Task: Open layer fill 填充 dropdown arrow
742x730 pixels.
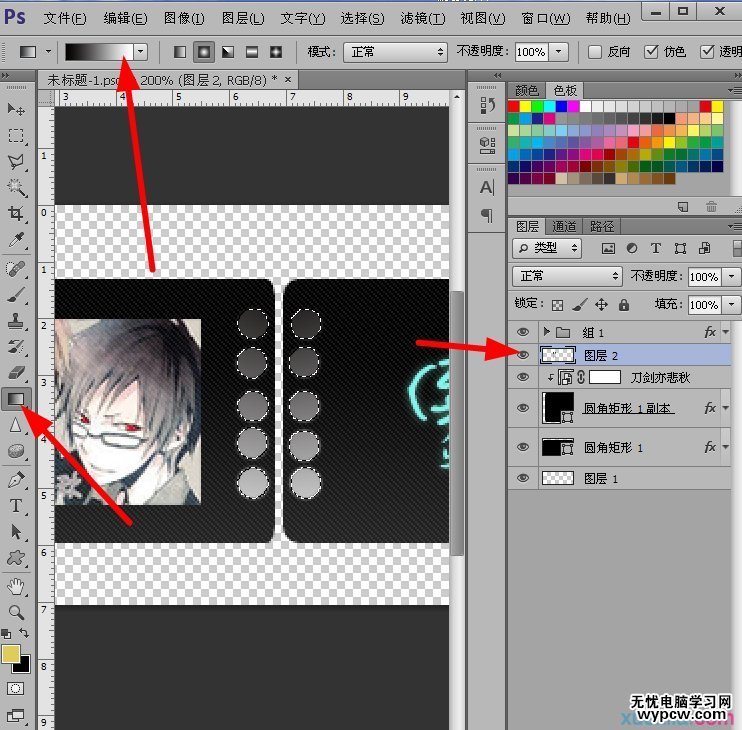Action: click(732, 305)
